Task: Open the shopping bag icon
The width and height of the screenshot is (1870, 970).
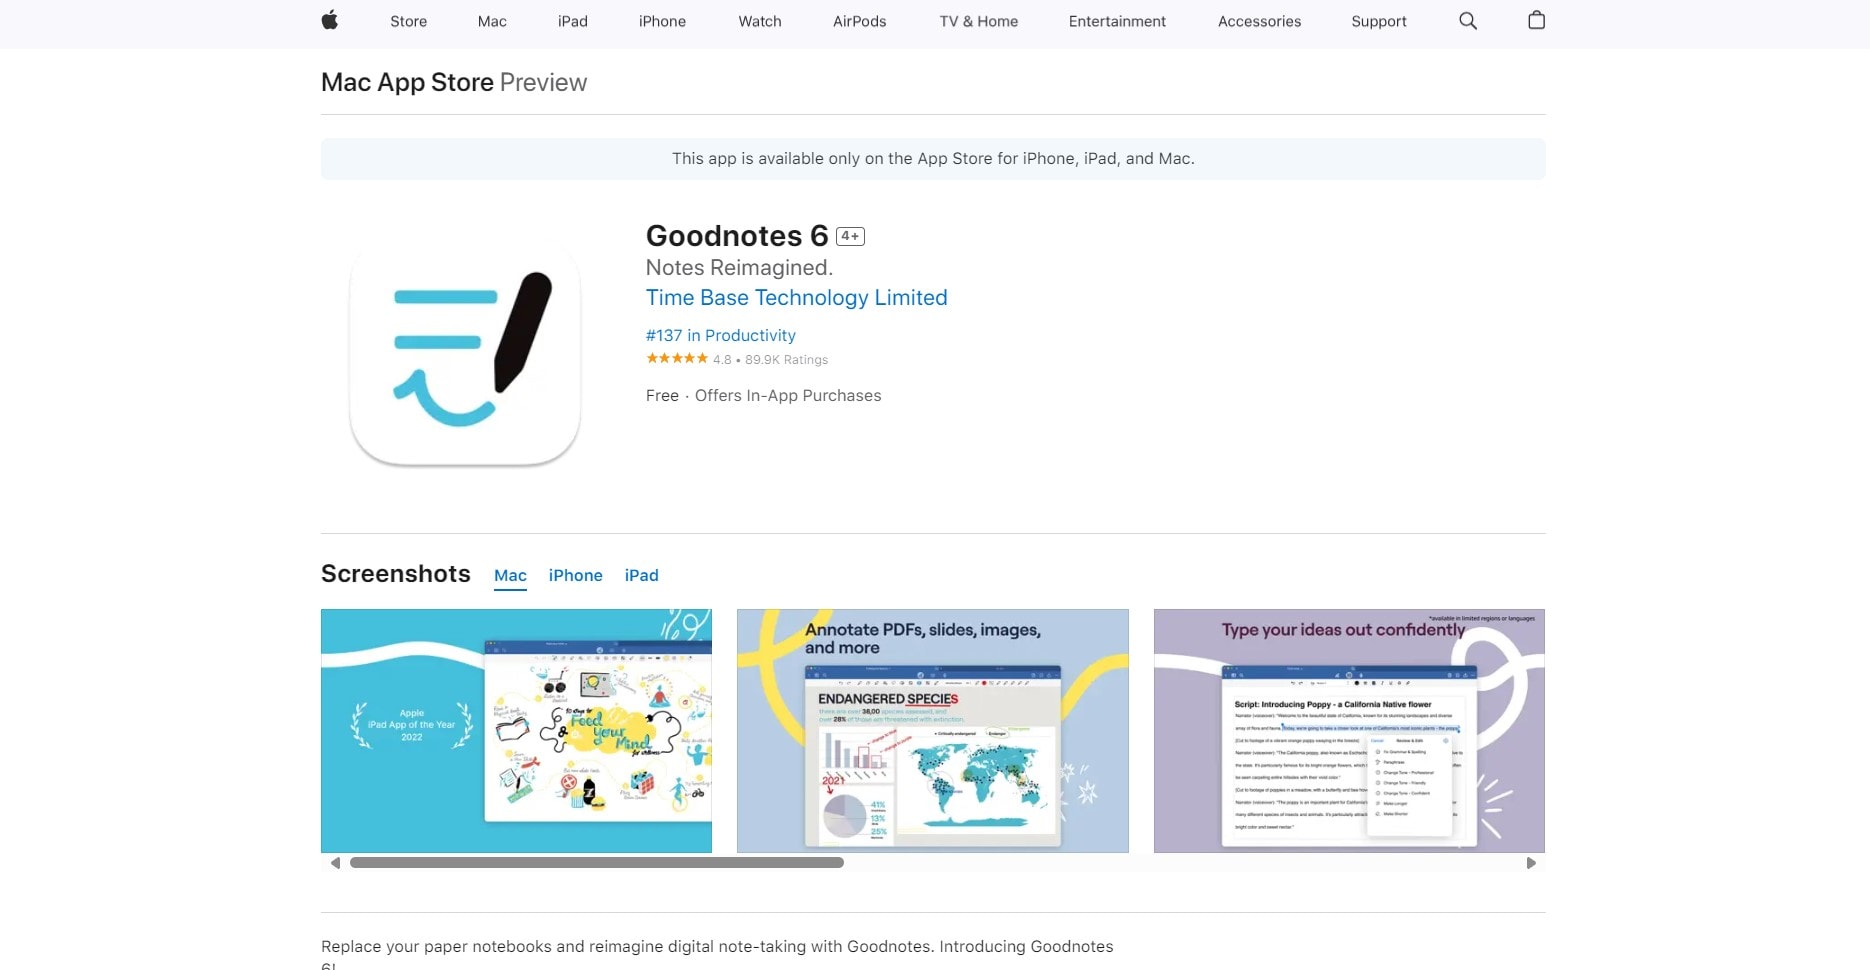Action: (1536, 20)
